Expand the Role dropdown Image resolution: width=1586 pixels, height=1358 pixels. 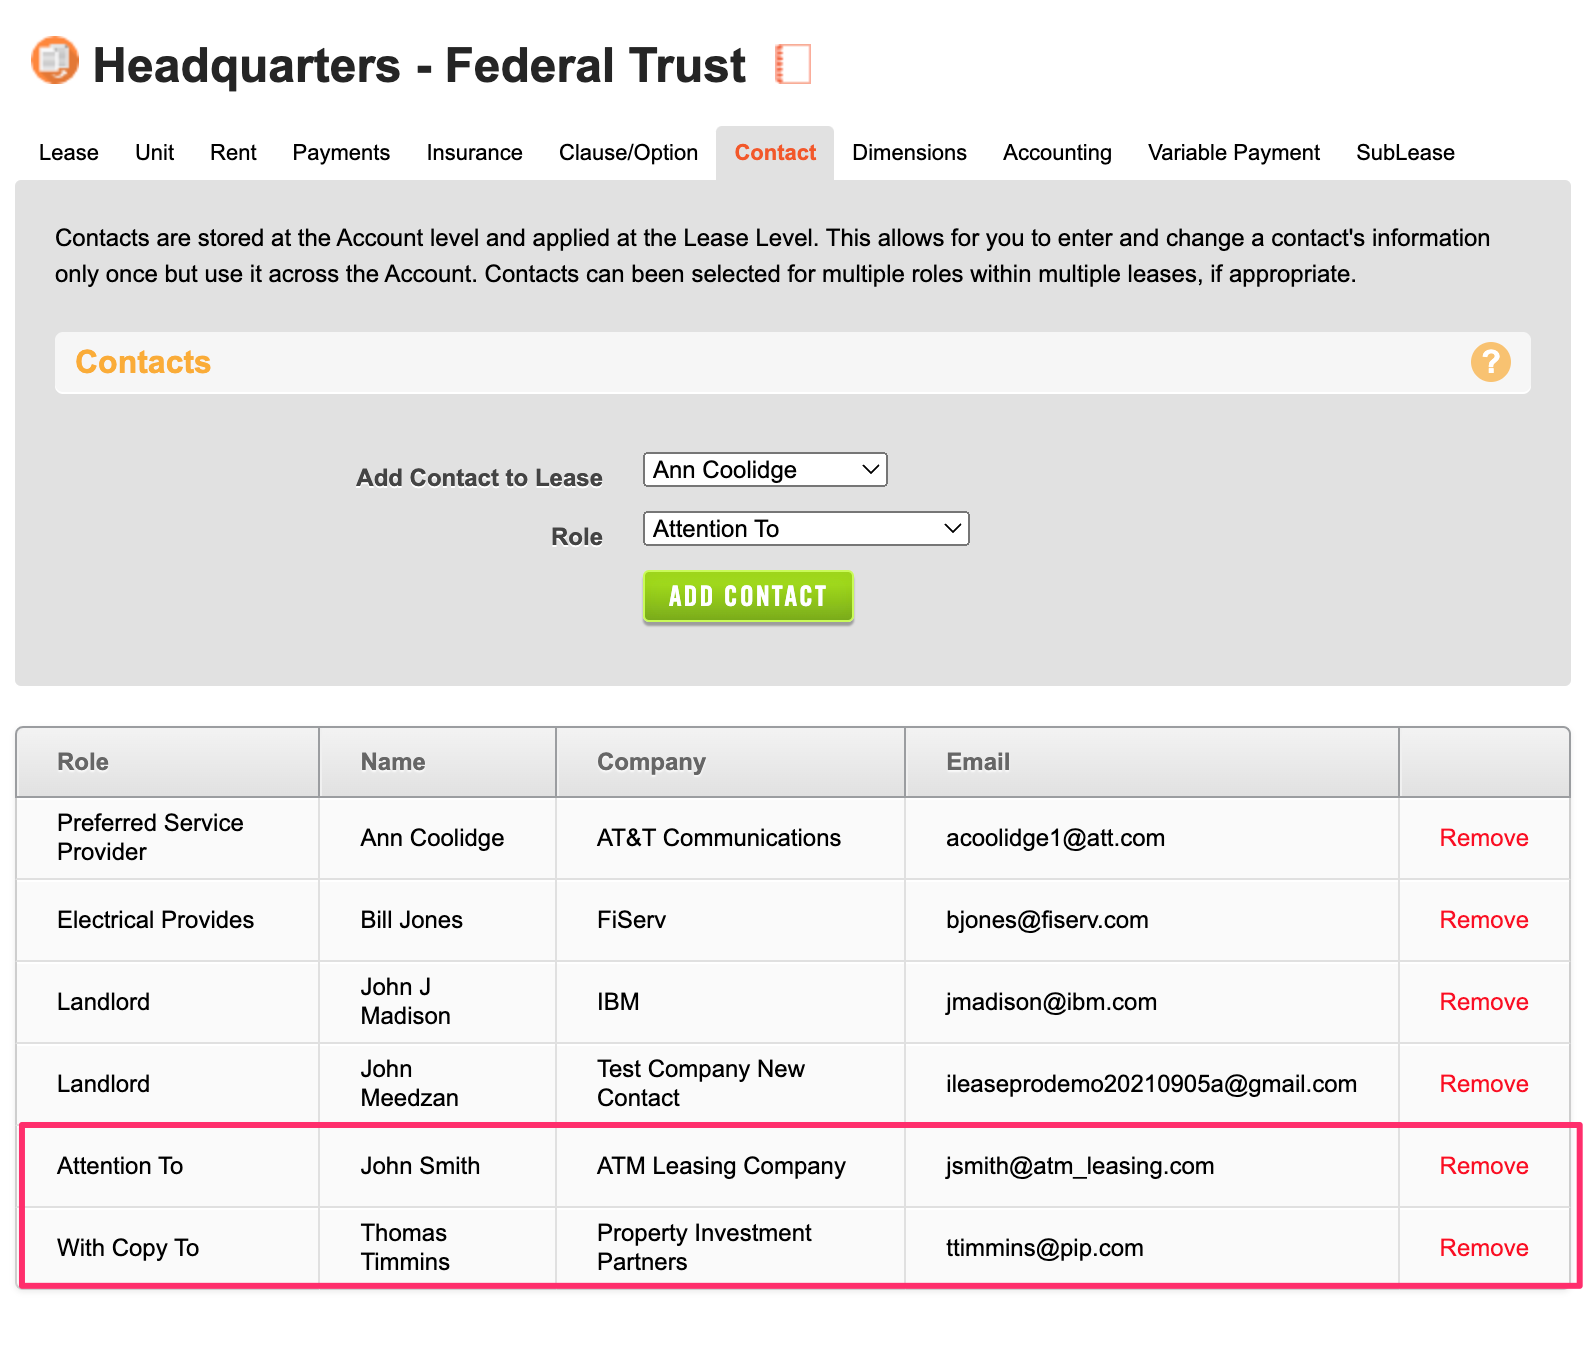806,529
